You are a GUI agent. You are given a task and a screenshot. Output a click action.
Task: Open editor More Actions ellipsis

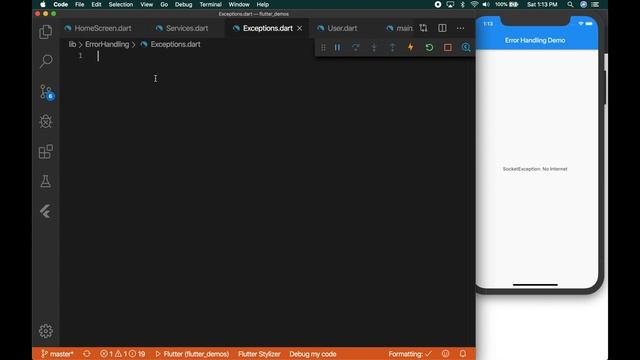coord(460,28)
